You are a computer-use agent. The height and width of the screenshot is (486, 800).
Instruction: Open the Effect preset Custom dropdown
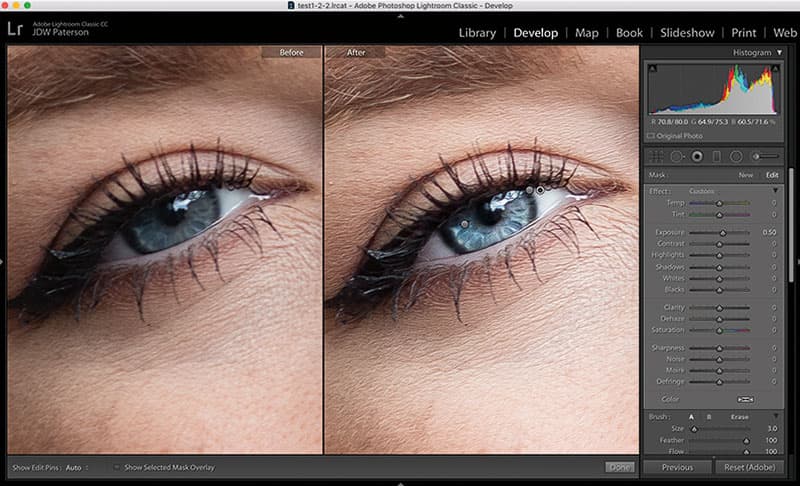(x=702, y=191)
